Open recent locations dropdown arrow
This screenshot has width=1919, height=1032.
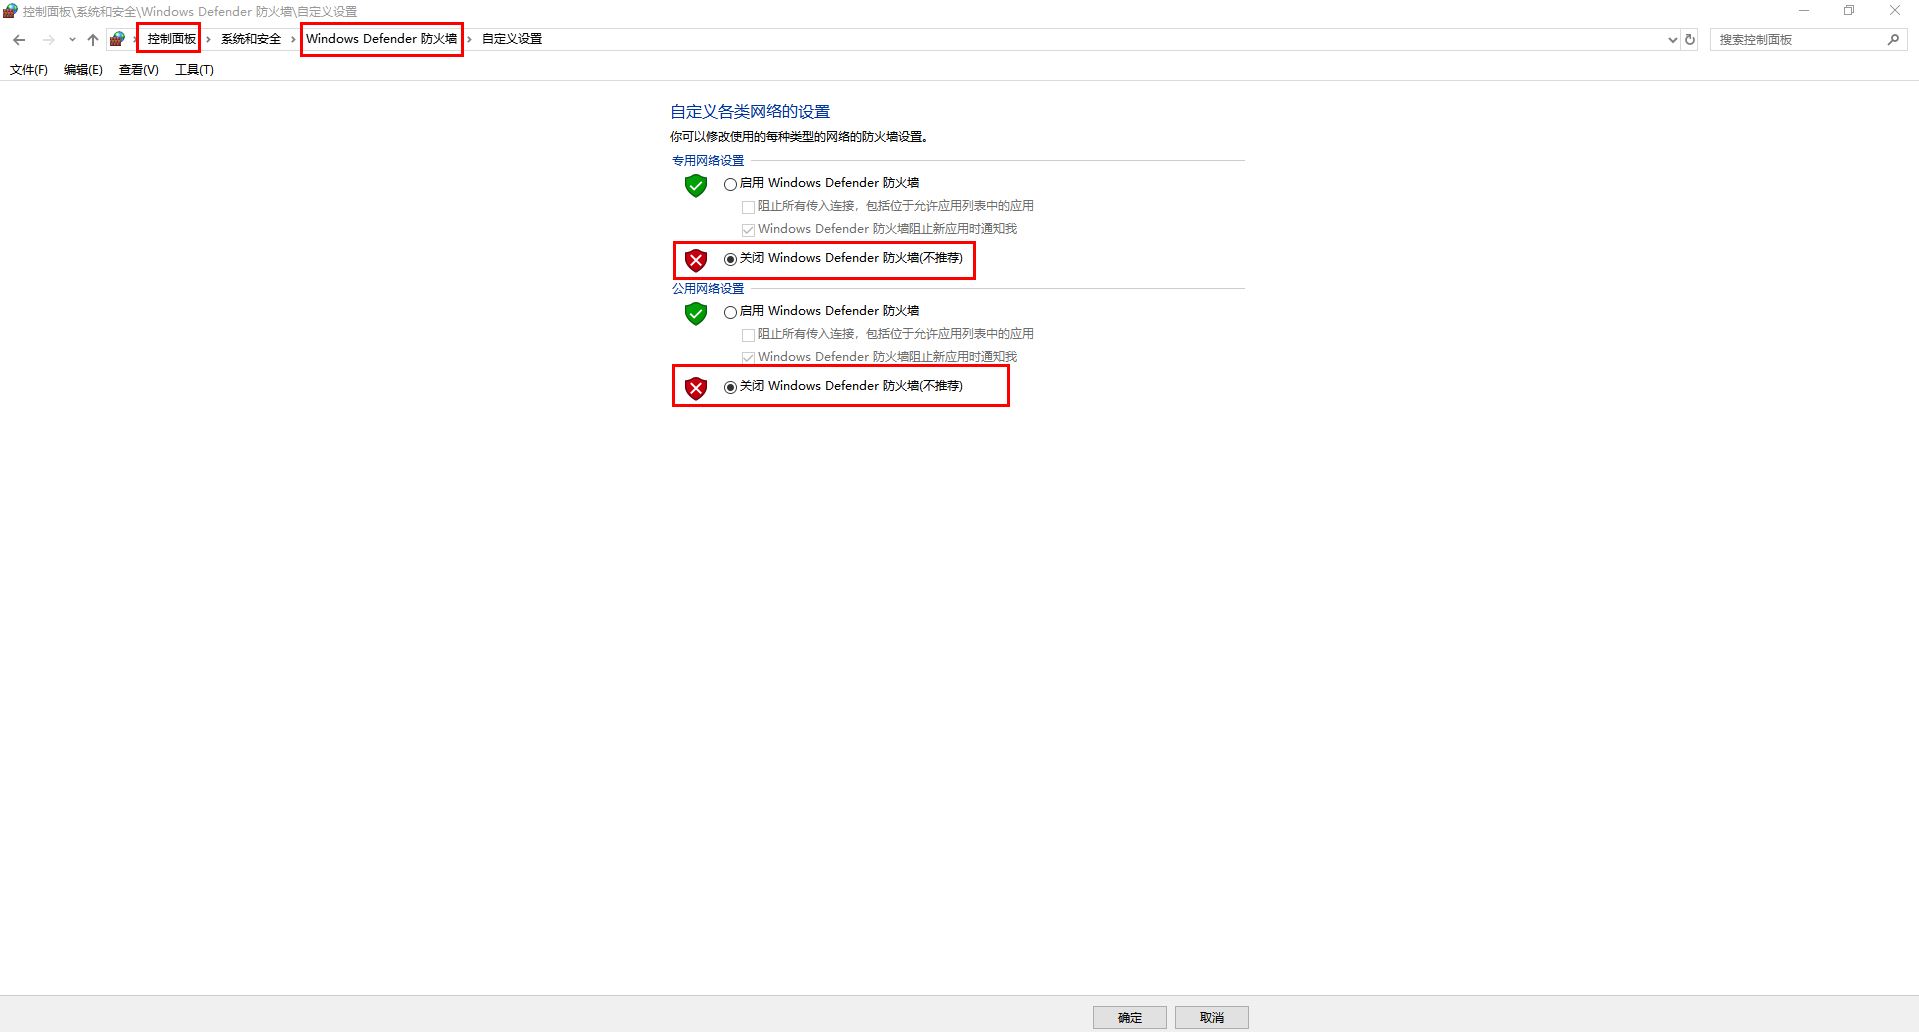(72, 40)
